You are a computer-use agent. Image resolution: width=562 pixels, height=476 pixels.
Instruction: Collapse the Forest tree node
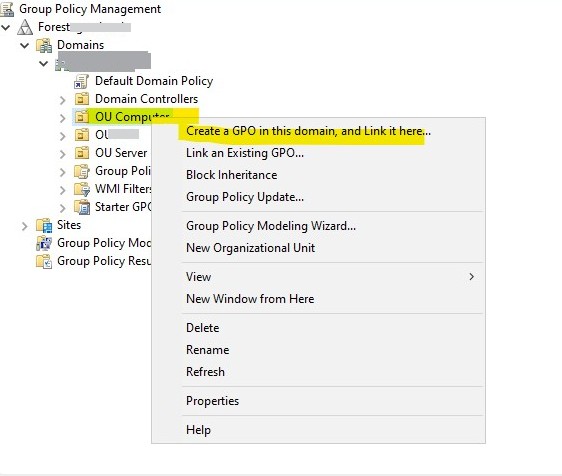(5, 27)
